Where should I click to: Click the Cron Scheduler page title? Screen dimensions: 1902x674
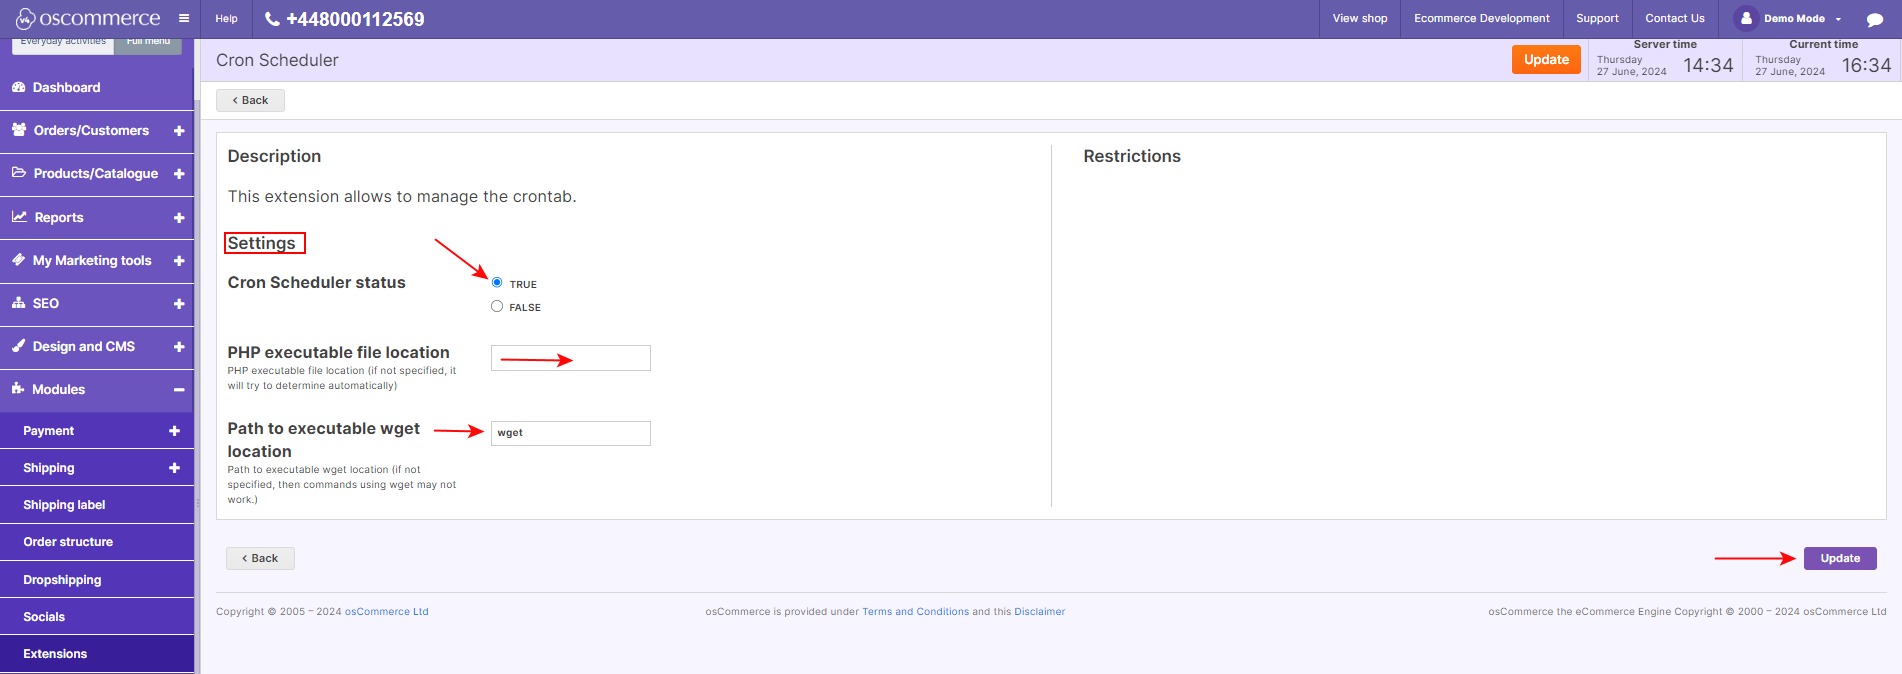coord(277,60)
